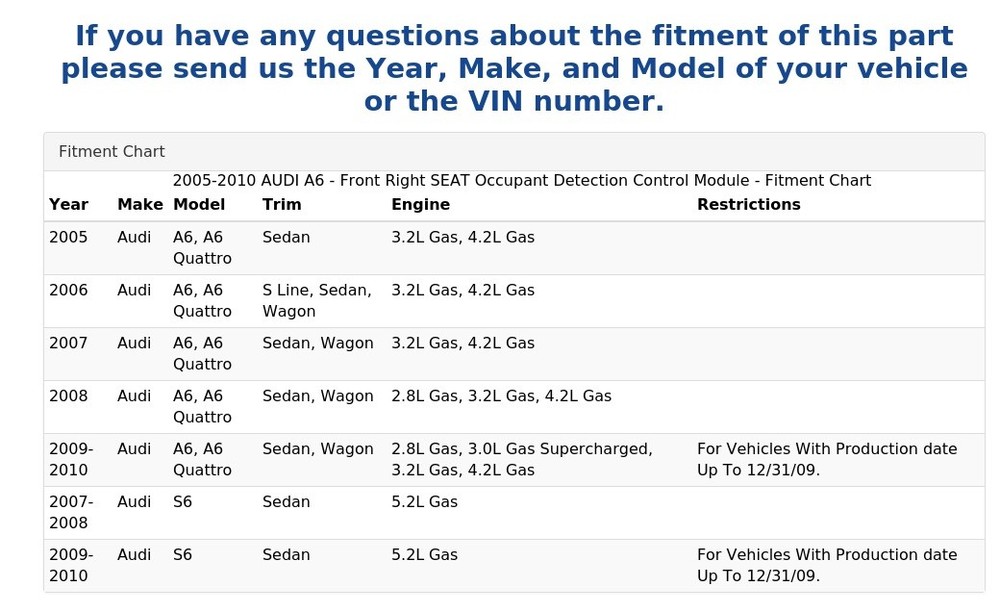Click the Model column header

click(199, 204)
